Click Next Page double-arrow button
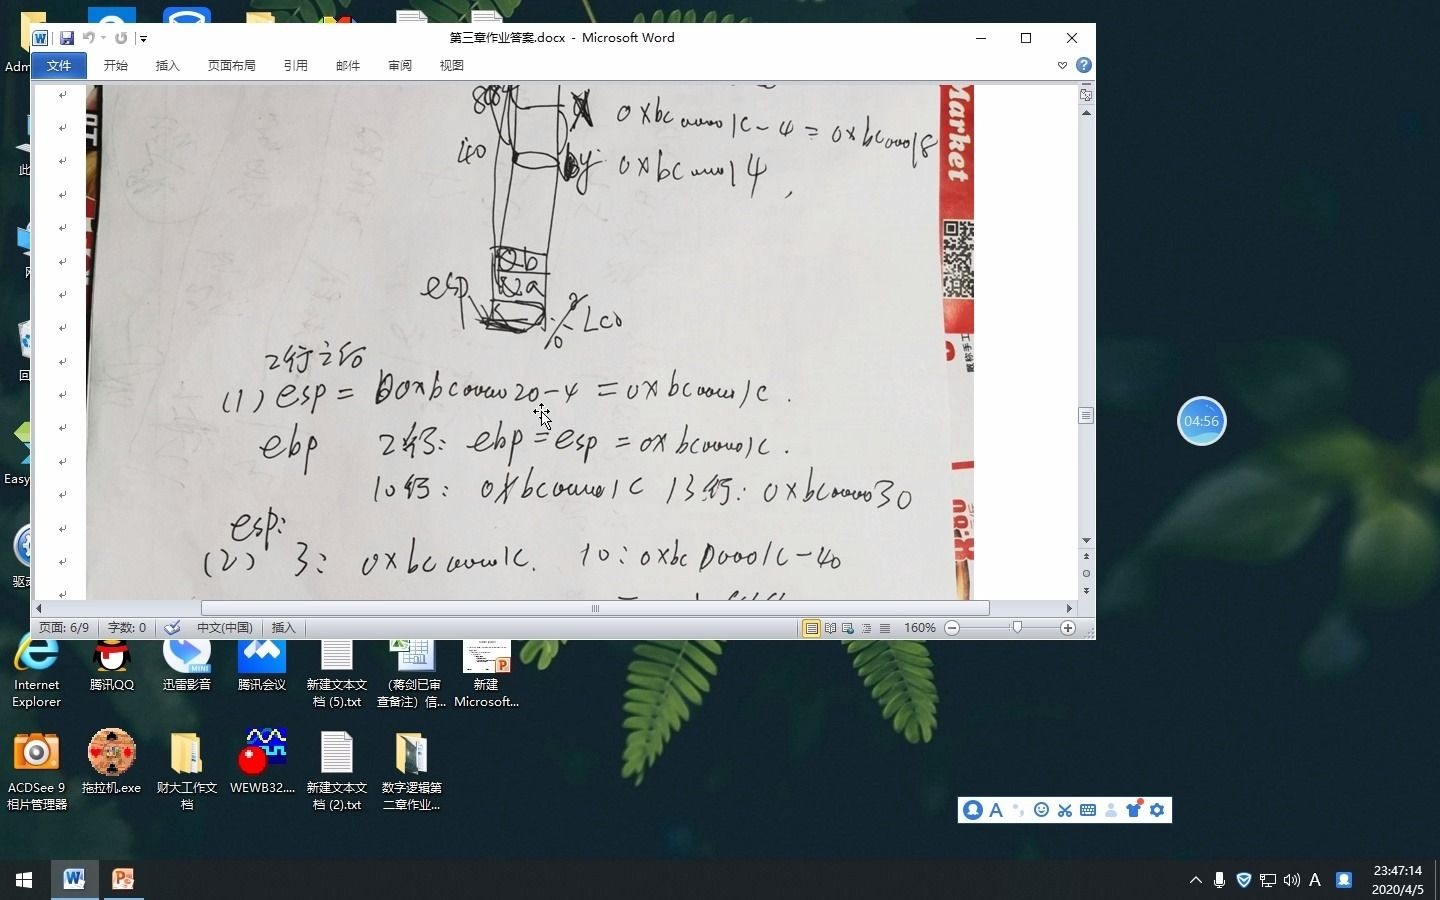Screen dimensions: 1440x900 click(1086, 591)
